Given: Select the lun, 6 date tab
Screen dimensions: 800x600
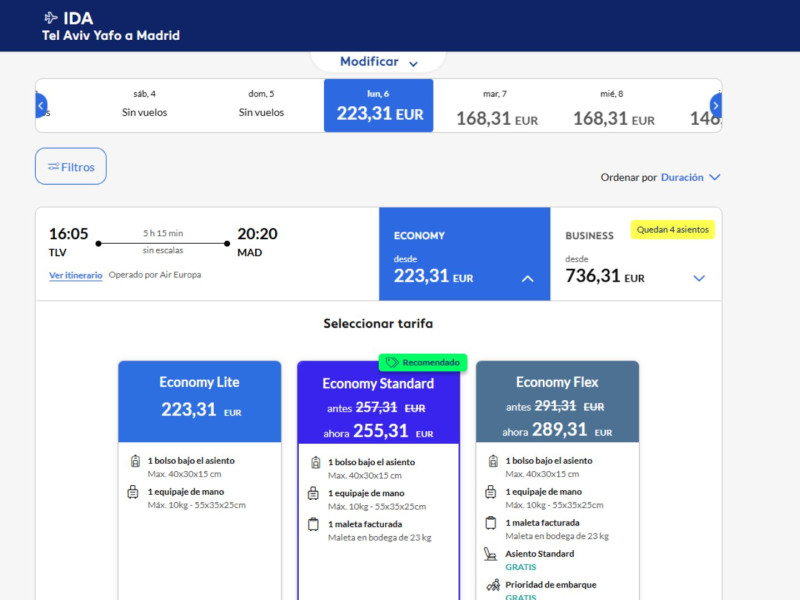Looking at the screenshot, I should click(x=378, y=106).
